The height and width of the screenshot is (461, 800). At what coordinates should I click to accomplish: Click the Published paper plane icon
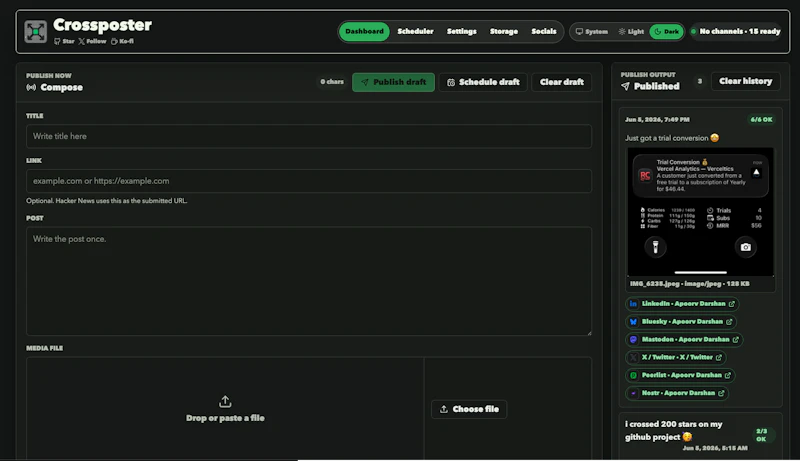coord(626,87)
